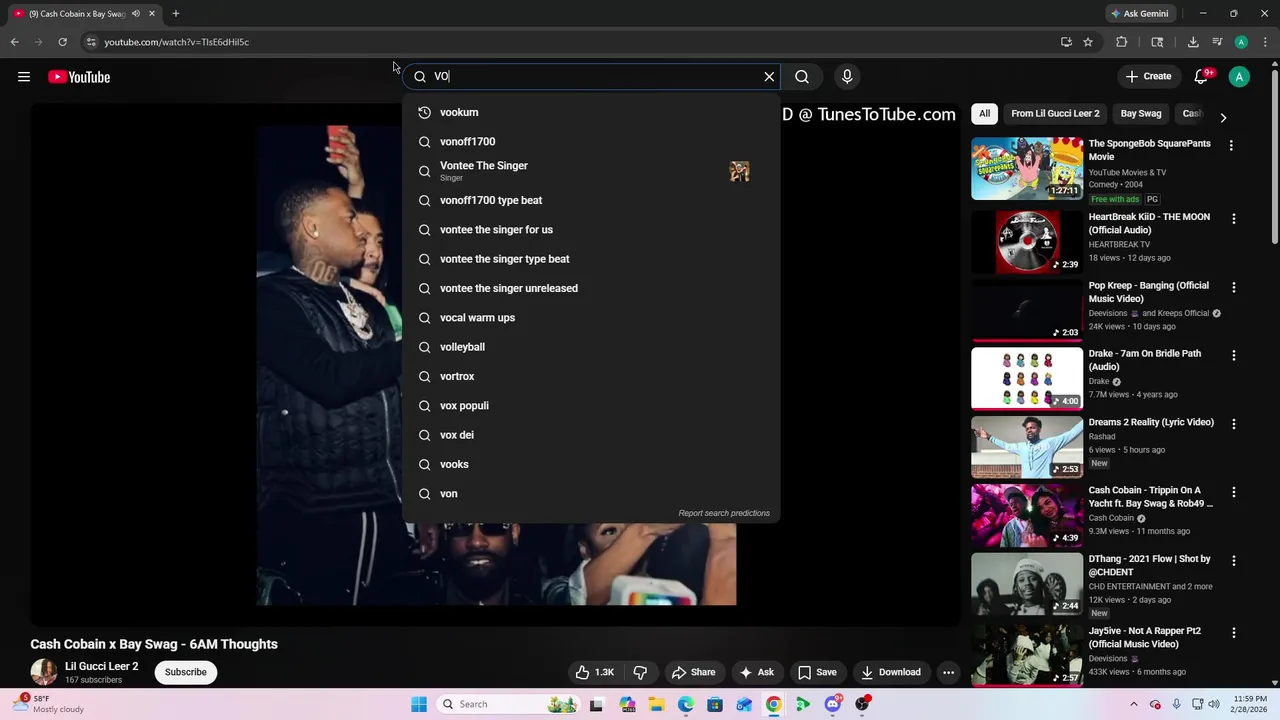The width and height of the screenshot is (1280, 720).
Task: Click the Create button
Action: [x=1148, y=77]
